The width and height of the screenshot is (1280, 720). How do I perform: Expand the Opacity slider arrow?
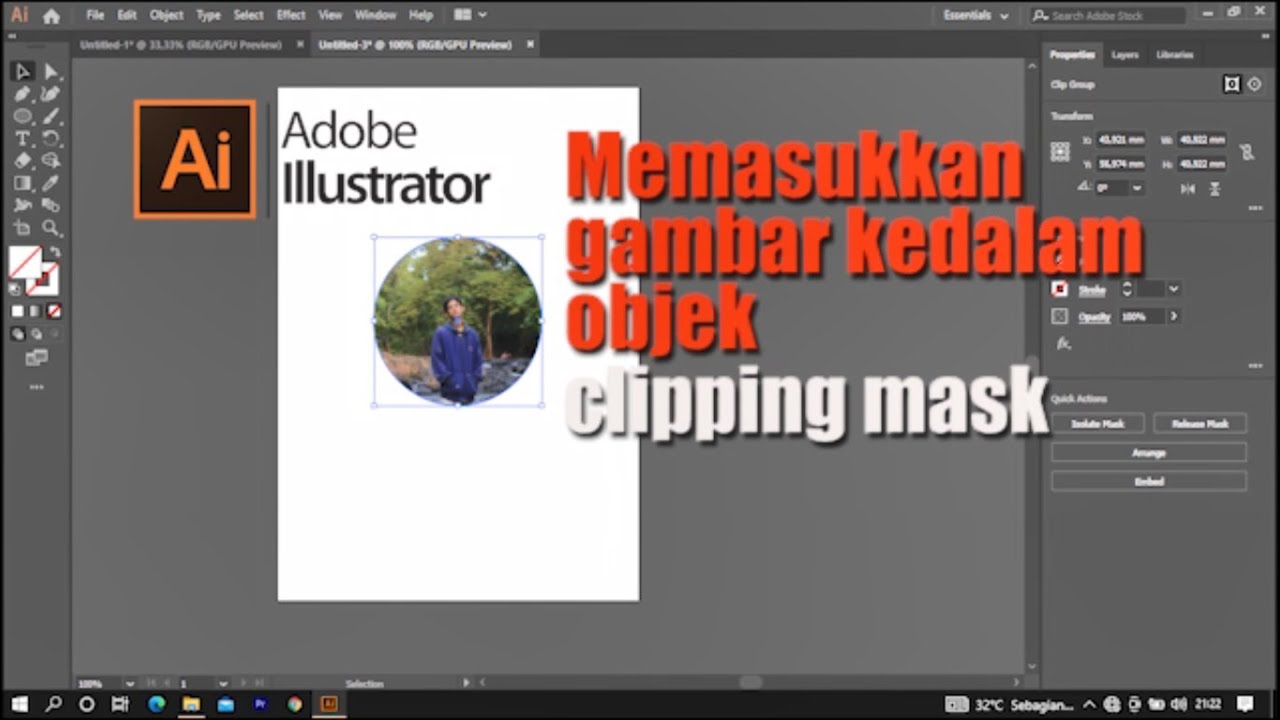1173,316
